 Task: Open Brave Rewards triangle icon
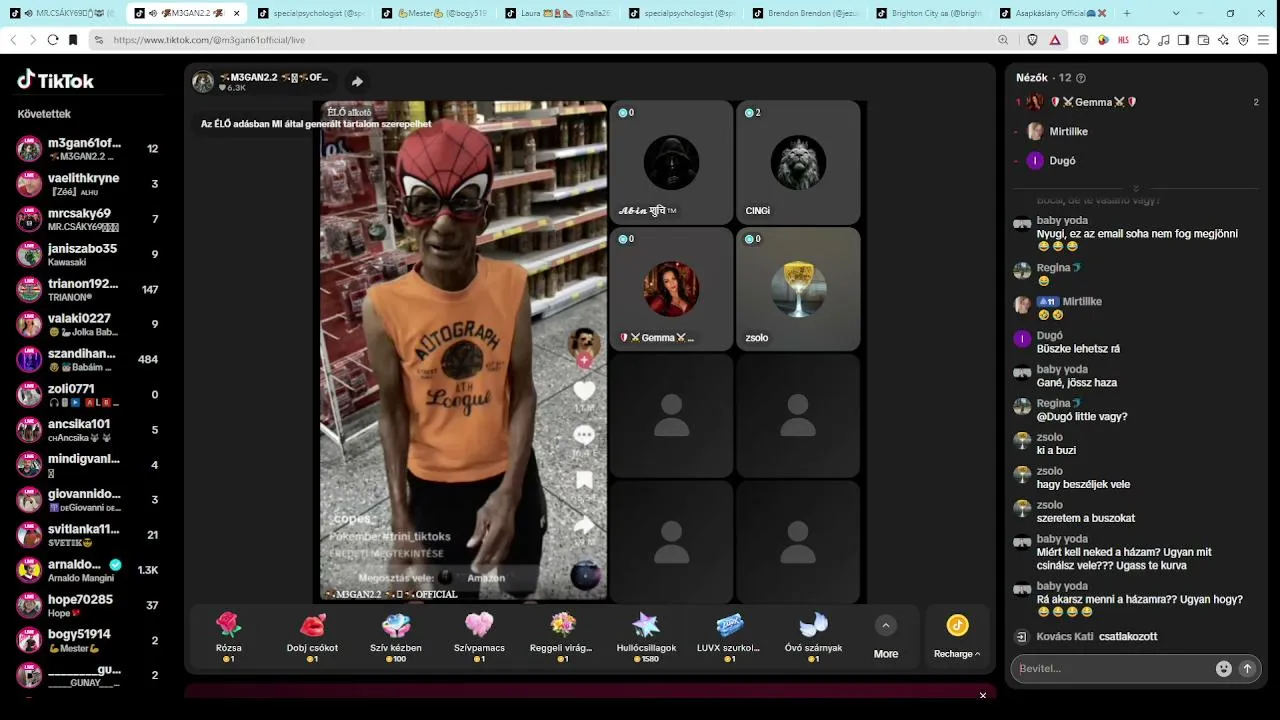point(1055,40)
